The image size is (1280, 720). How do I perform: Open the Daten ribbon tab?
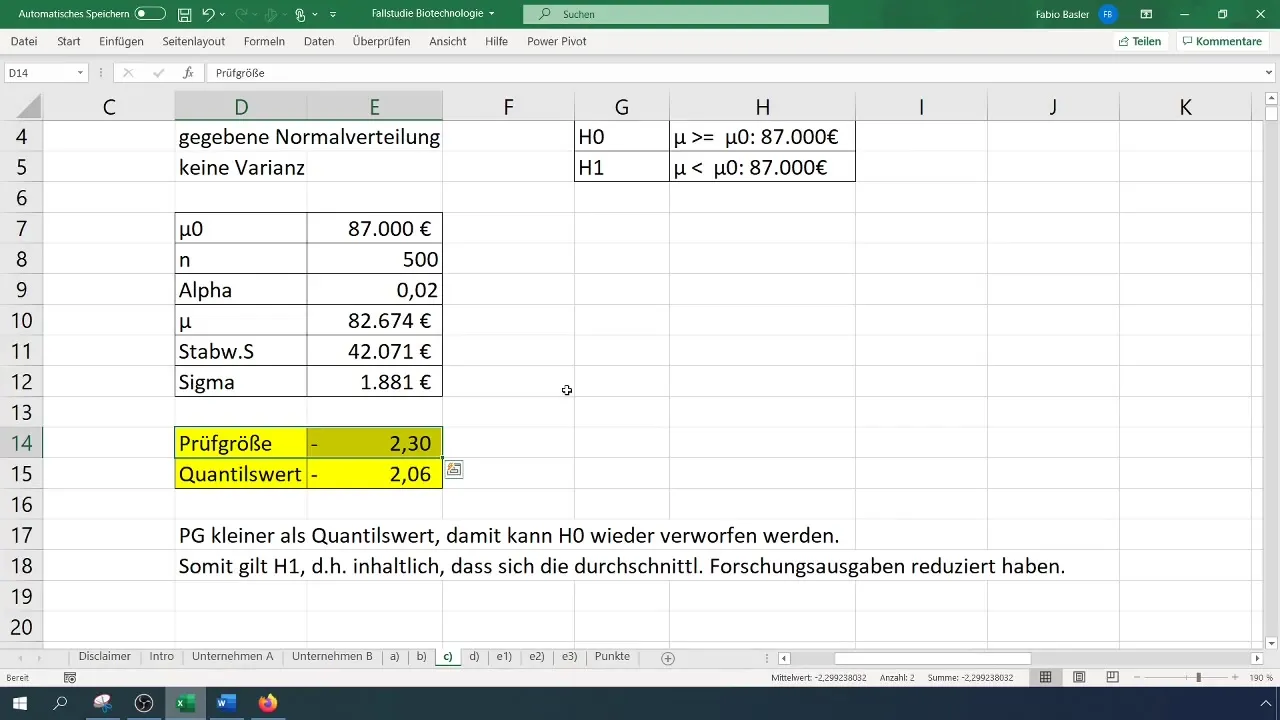click(319, 42)
